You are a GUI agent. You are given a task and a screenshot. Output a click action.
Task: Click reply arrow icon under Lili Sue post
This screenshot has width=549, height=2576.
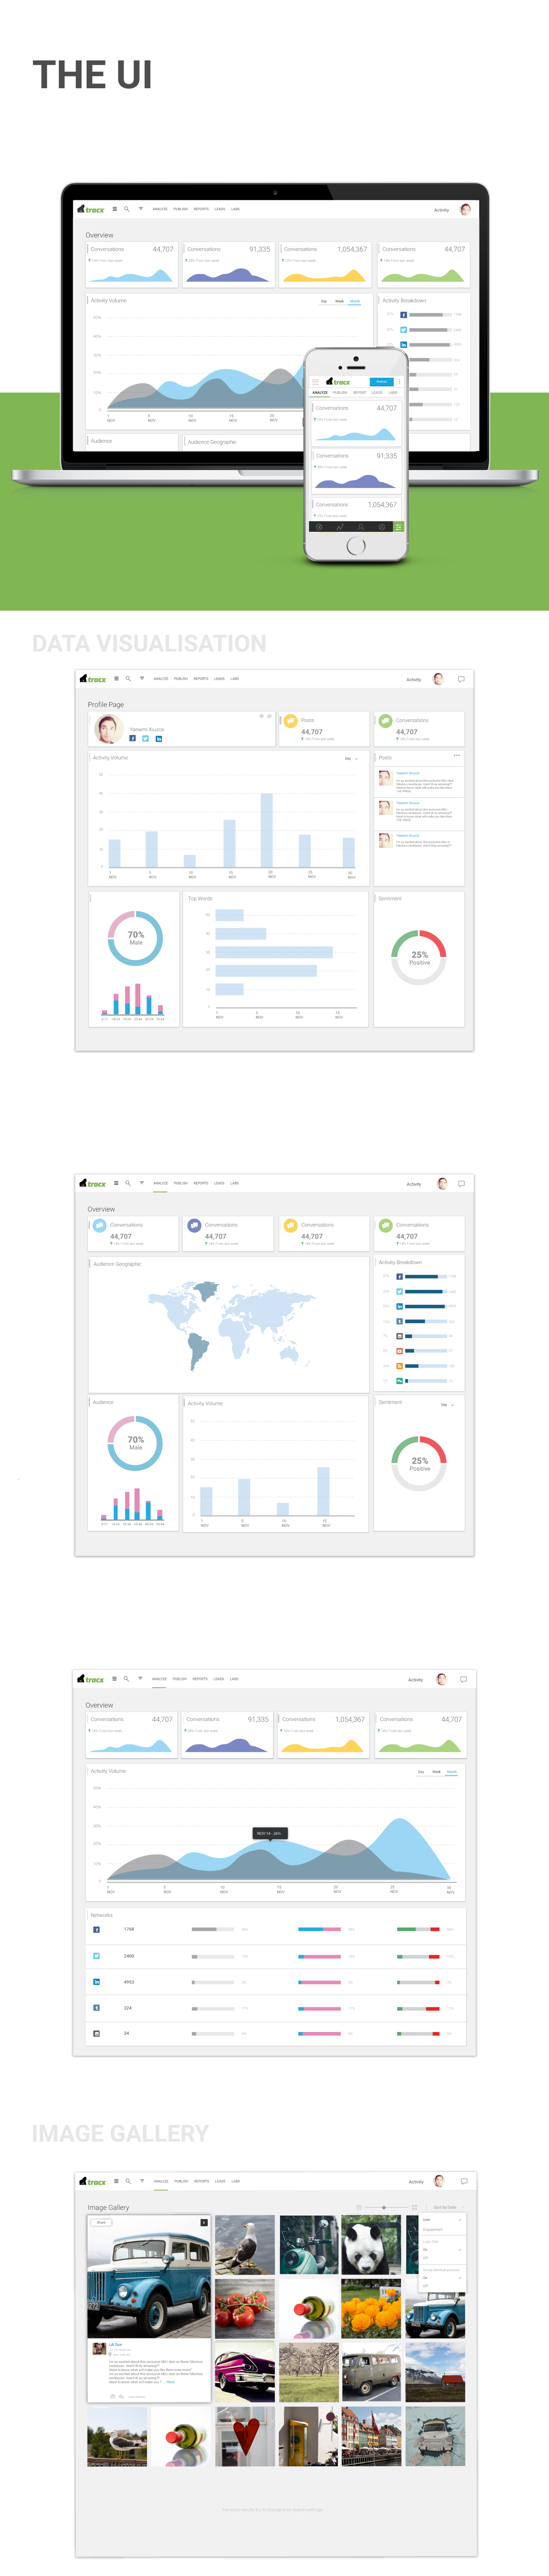click(x=121, y=2397)
